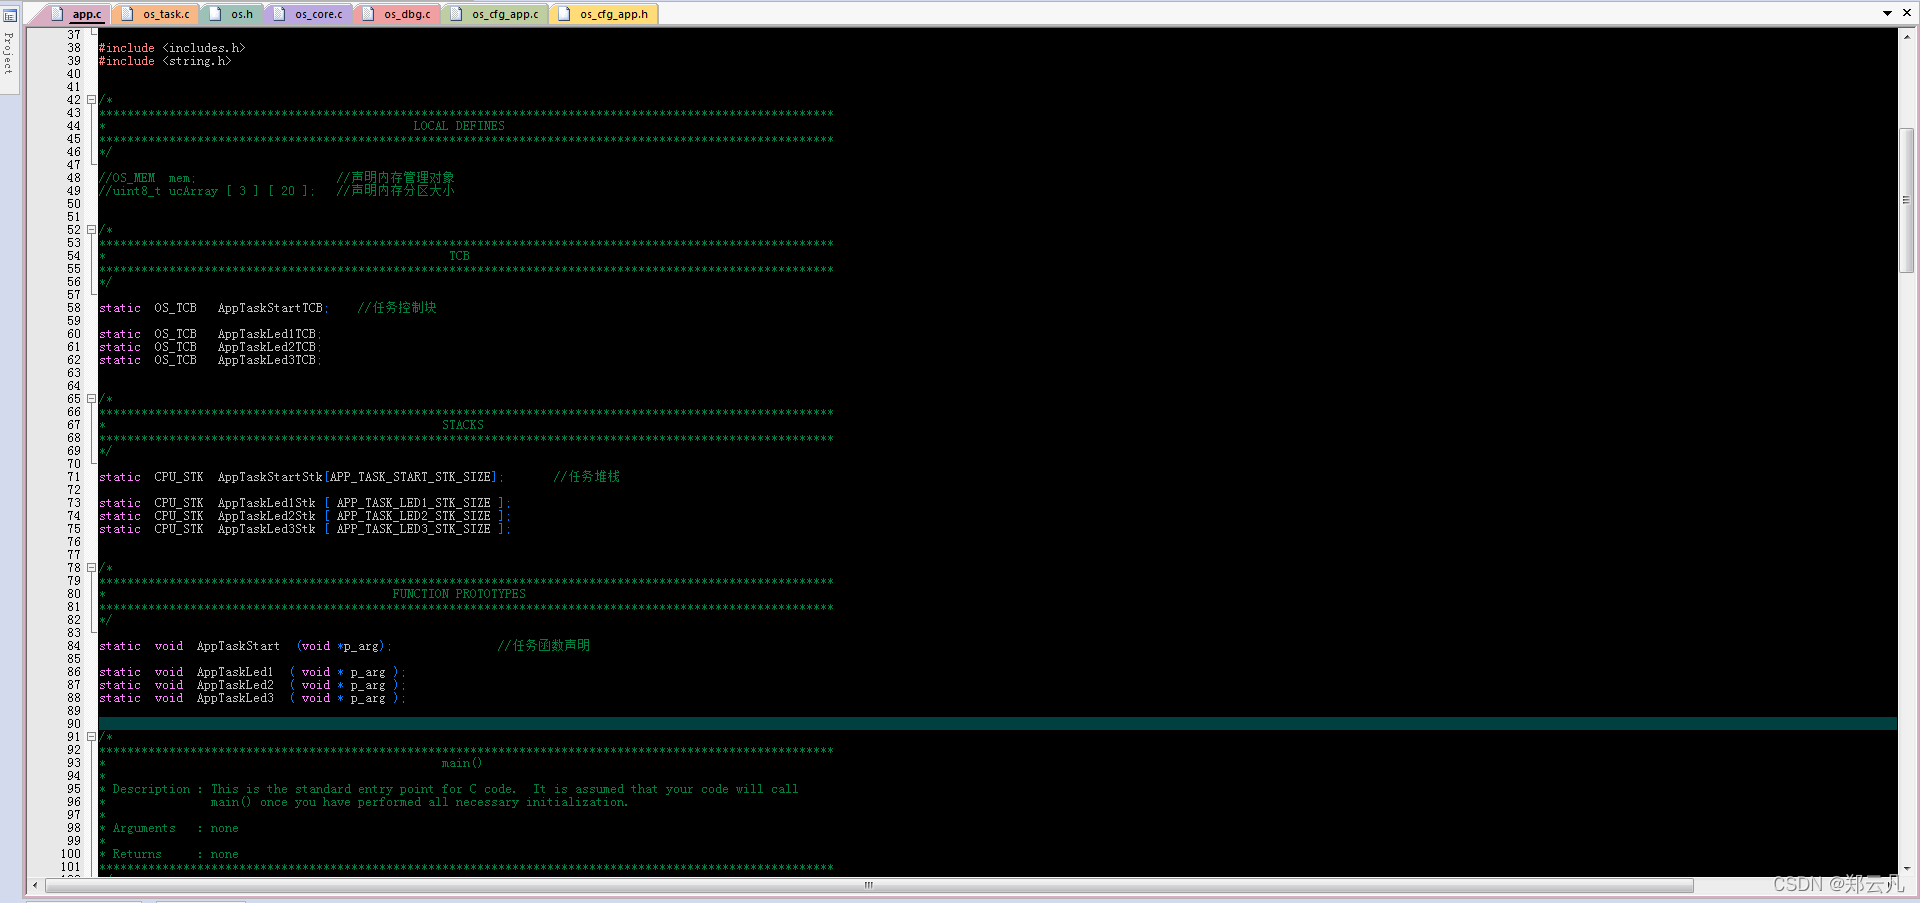Click the AppTaskLed1TCB declaration
Screen dimensions: 1920x903
pyautogui.click(x=210, y=334)
